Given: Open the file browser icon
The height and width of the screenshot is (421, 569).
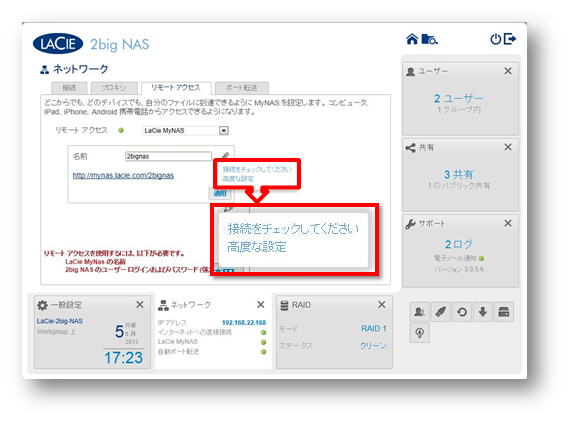Looking at the screenshot, I should pos(430,39).
